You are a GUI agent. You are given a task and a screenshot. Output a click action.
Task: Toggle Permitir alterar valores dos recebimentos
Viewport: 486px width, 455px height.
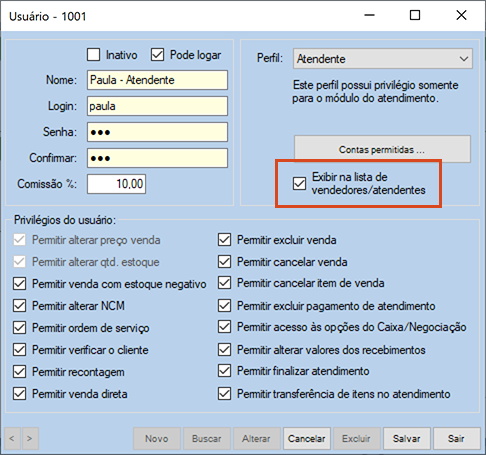click(224, 350)
